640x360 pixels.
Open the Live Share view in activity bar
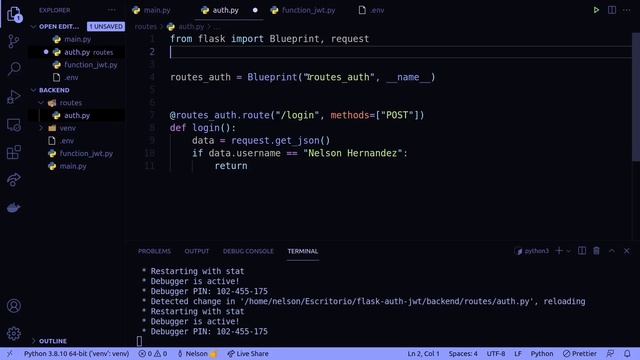pos(14,180)
